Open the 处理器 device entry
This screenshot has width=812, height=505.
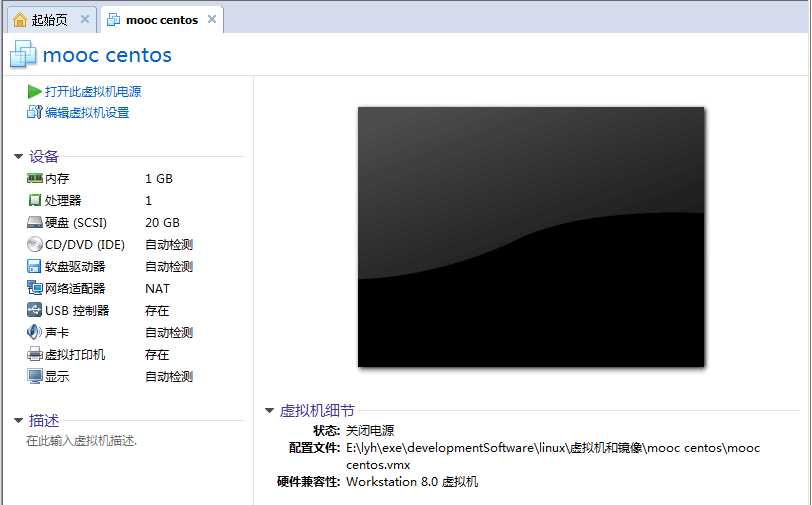[x=63, y=200]
